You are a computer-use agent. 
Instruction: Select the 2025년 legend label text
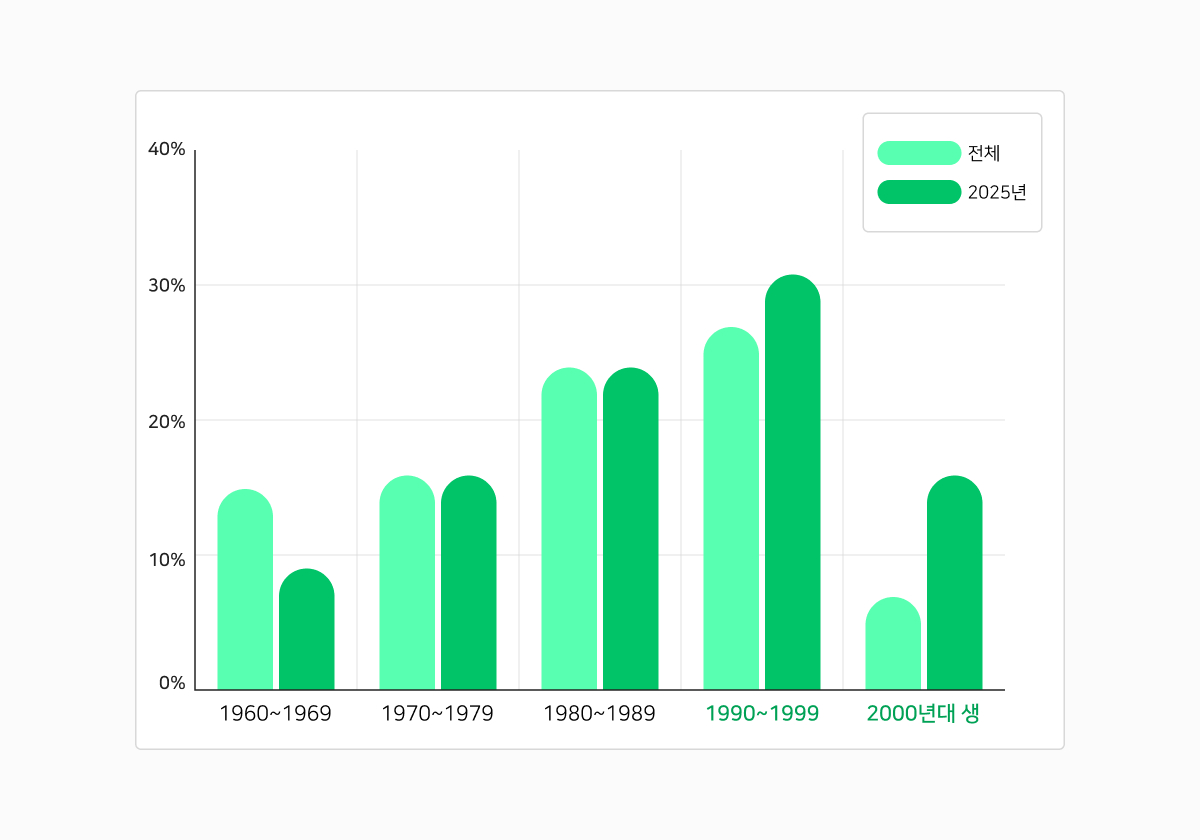tap(997, 192)
